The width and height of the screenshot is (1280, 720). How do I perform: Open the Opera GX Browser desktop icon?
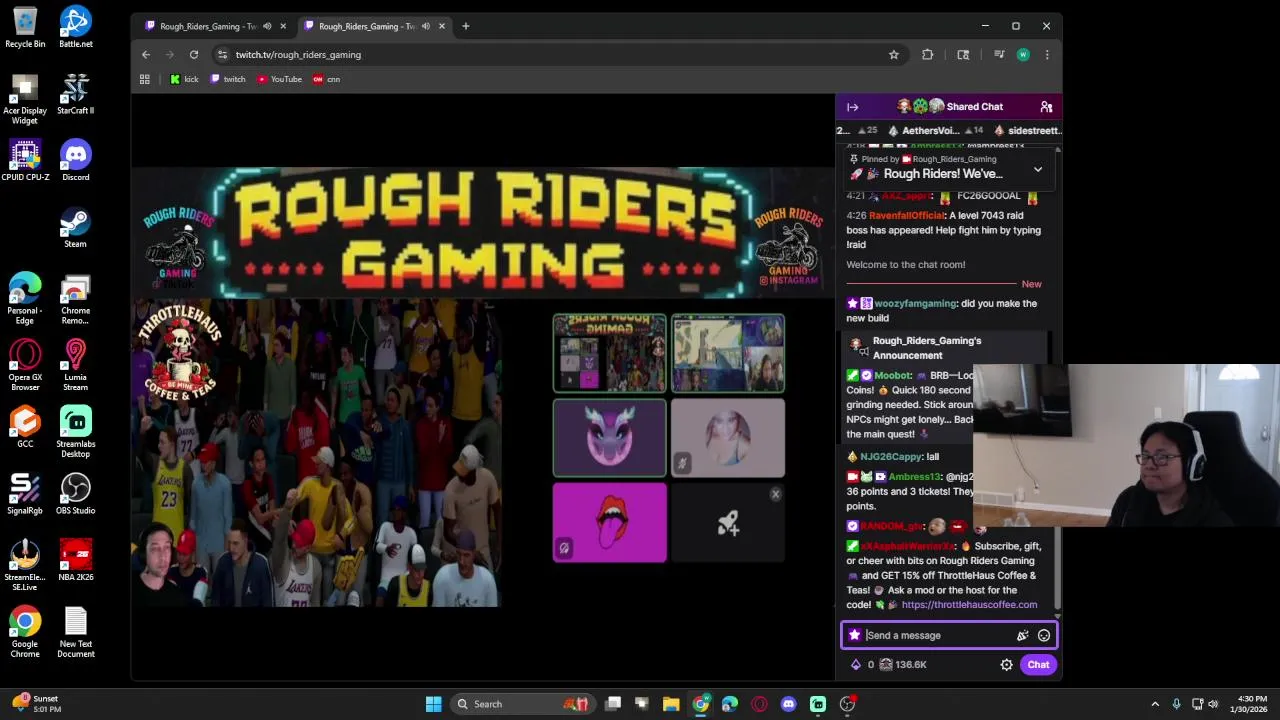point(25,366)
